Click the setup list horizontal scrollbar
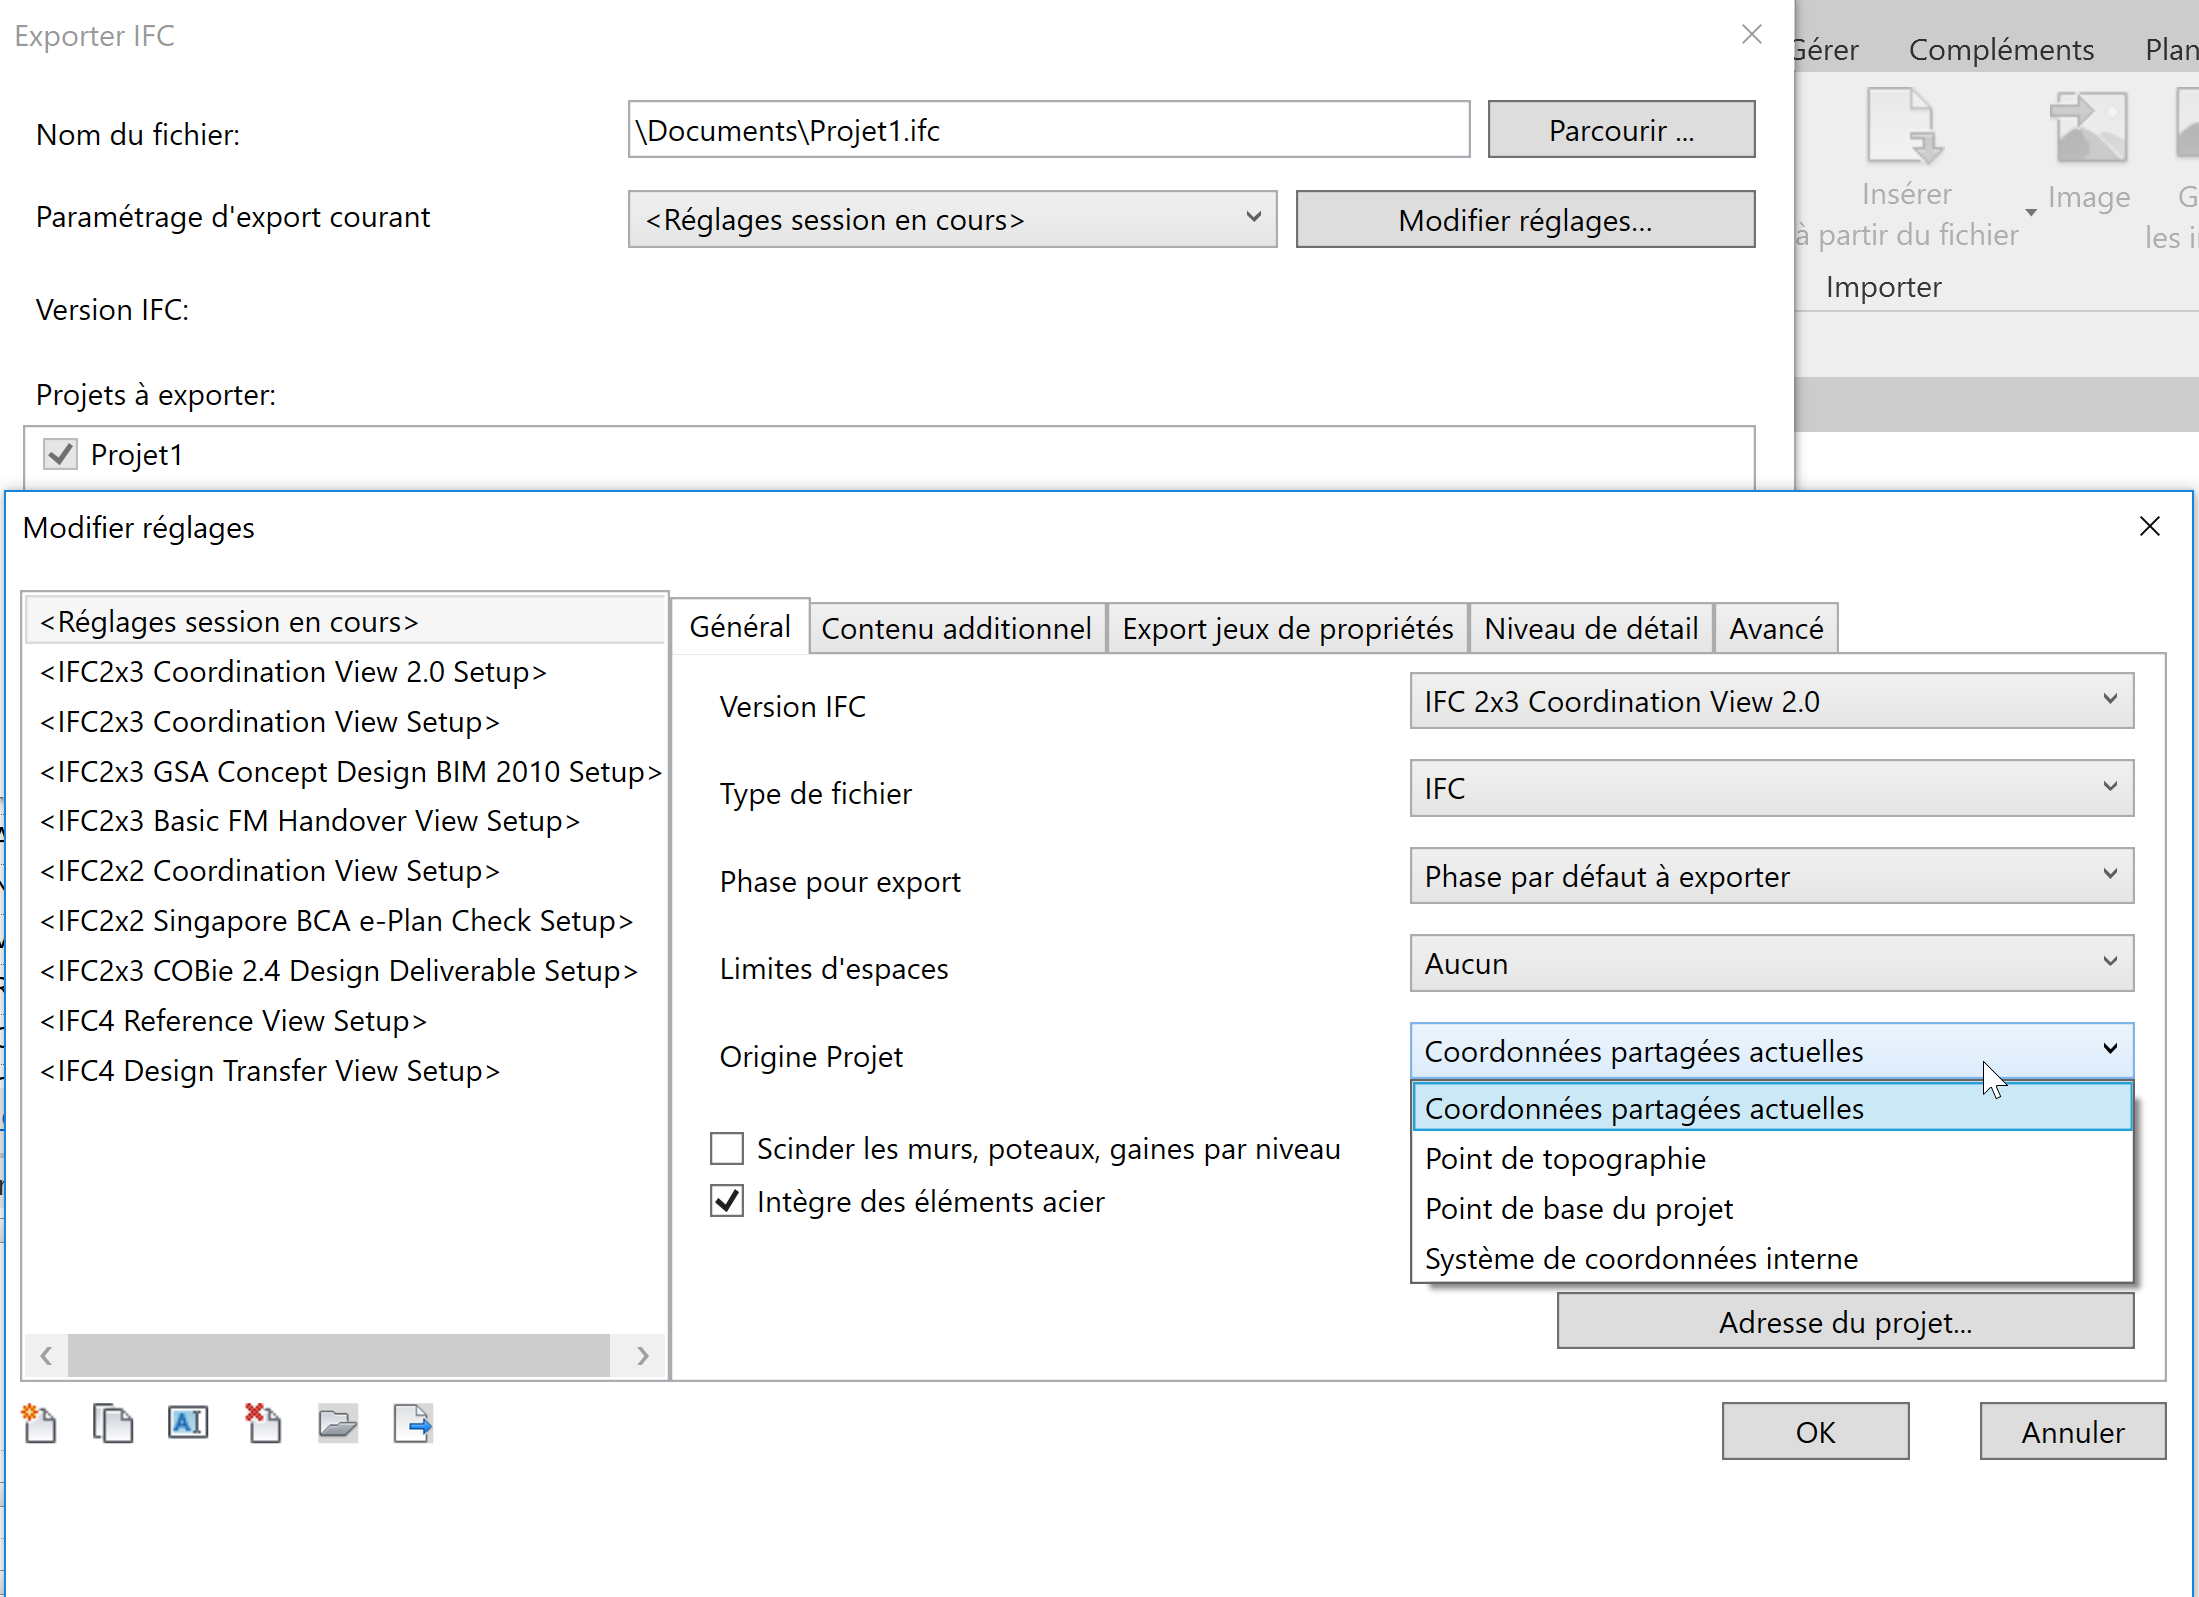The width and height of the screenshot is (2199, 1597). click(338, 1355)
